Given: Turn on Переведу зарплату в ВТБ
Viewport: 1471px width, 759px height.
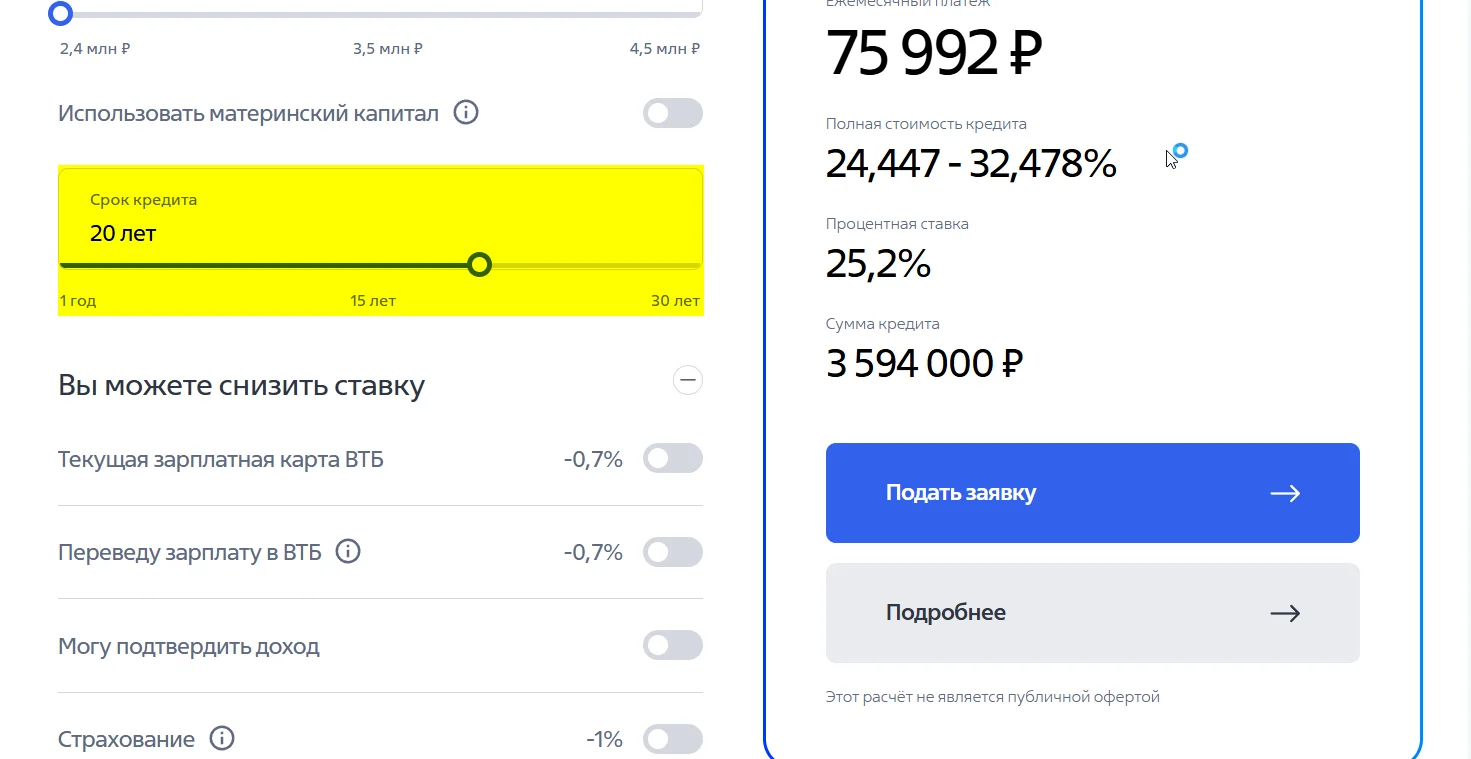Looking at the screenshot, I should (672, 552).
